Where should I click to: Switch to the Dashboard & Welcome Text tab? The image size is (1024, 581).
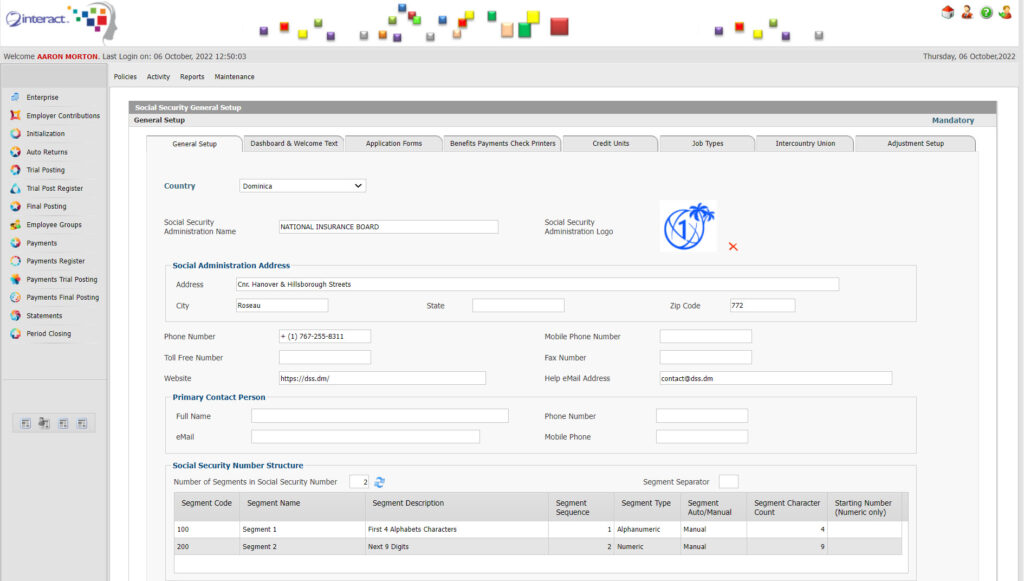294,144
